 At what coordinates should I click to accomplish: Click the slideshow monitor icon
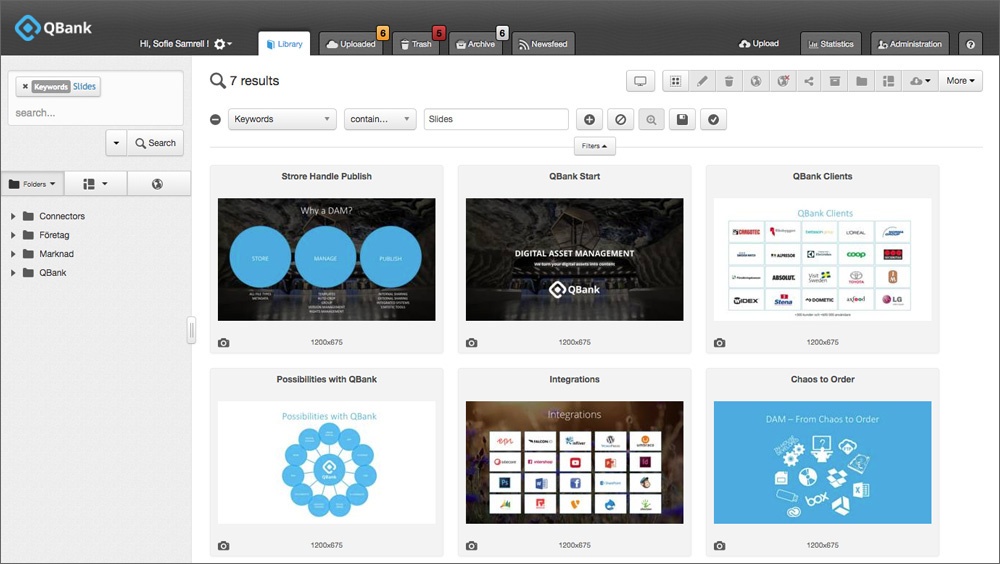tap(640, 81)
